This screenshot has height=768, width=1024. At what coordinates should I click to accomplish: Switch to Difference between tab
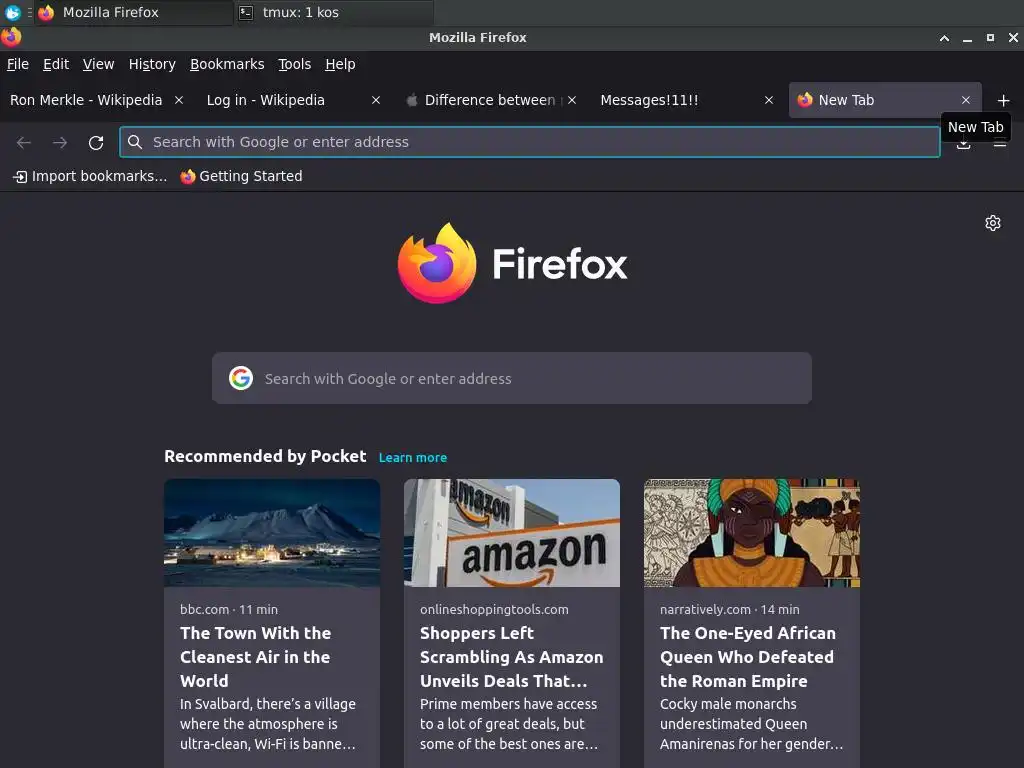490,100
